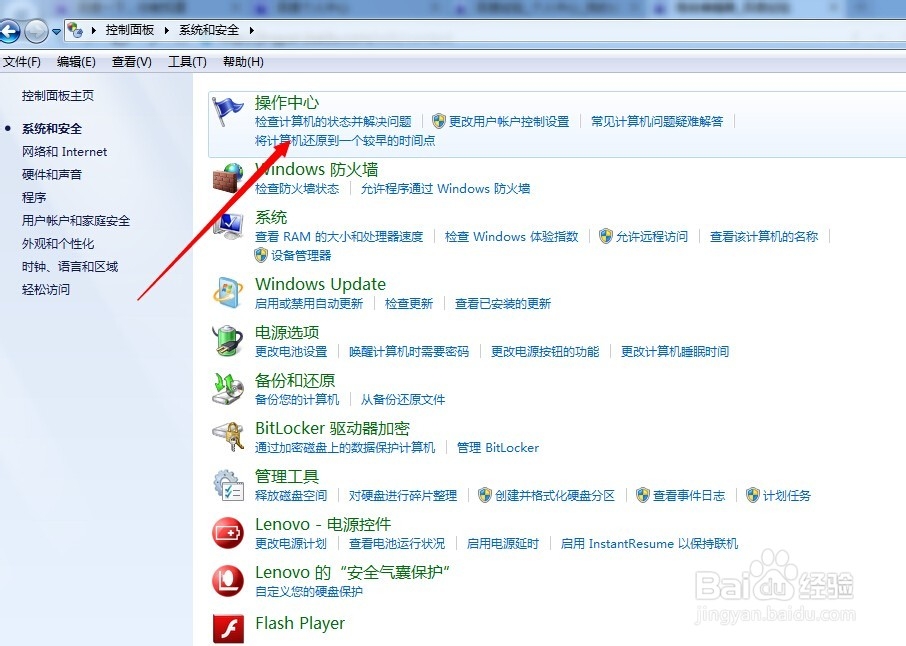The image size is (906, 646).
Task: Select 程序 in sidebar
Action: [34, 198]
